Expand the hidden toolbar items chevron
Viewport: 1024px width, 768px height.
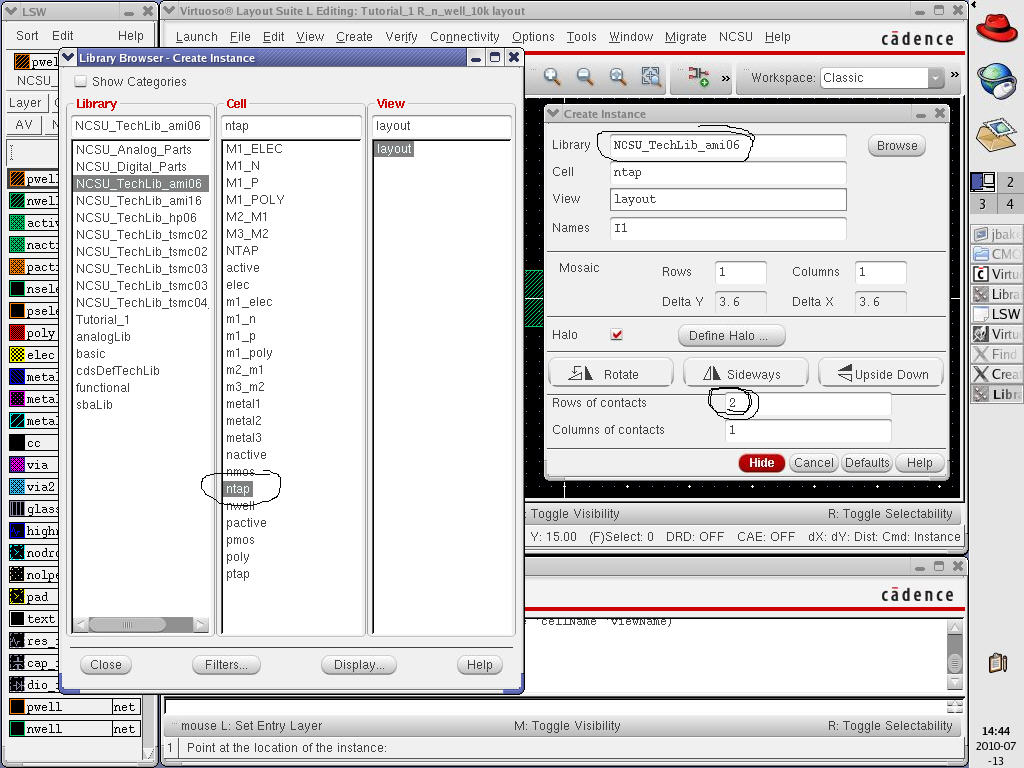(x=725, y=78)
